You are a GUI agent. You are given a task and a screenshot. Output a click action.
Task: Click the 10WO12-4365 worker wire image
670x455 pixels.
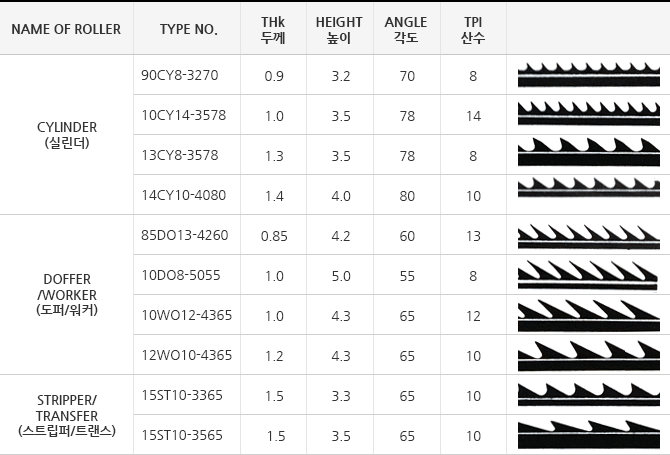[x=588, y=316]
